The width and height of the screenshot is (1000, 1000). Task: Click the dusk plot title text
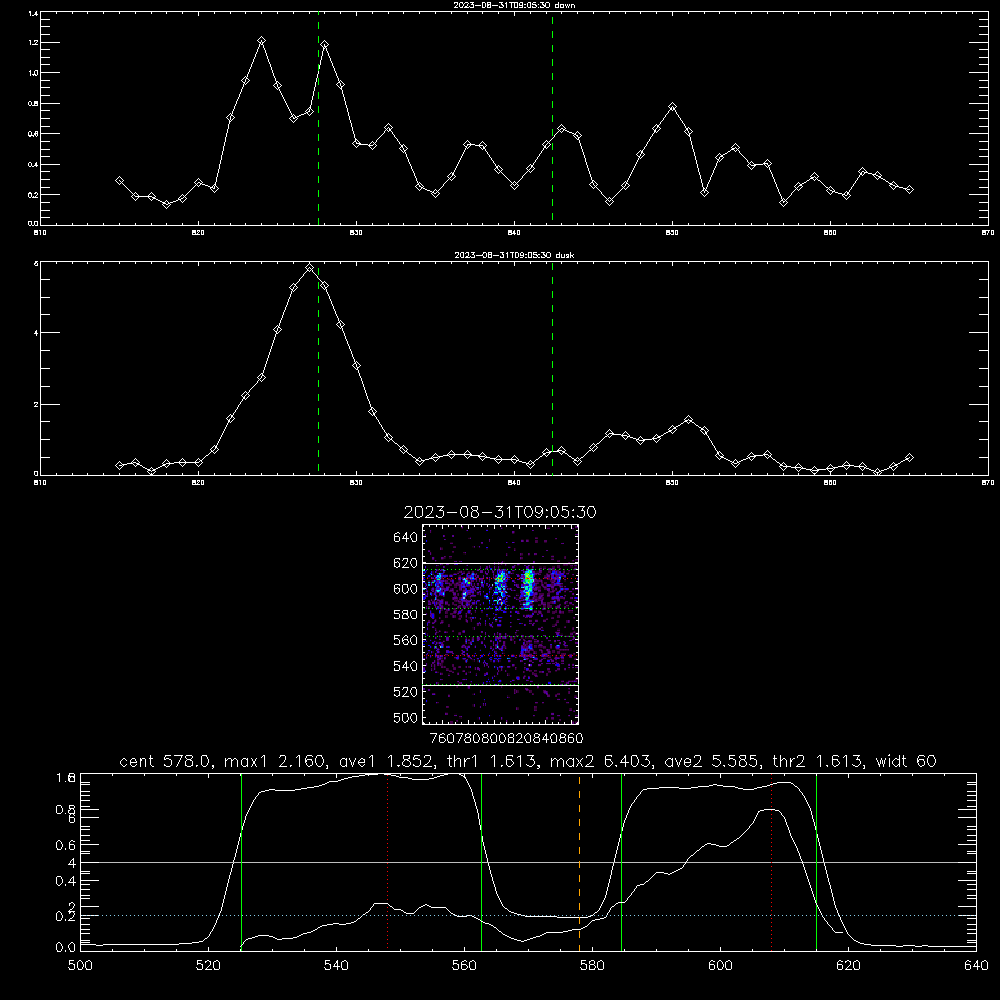coord(514,254)
